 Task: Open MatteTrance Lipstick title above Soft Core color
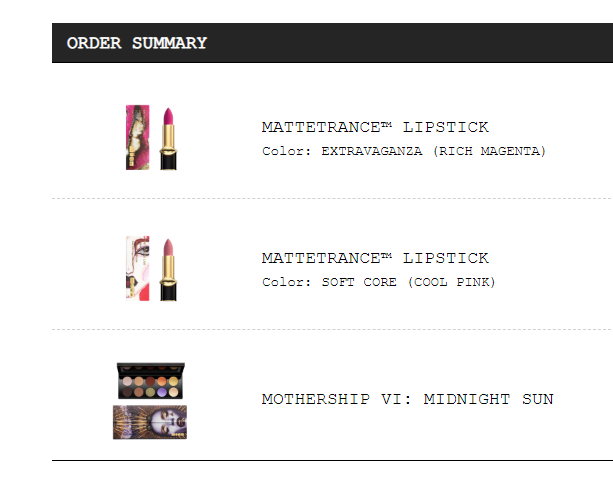375,258
